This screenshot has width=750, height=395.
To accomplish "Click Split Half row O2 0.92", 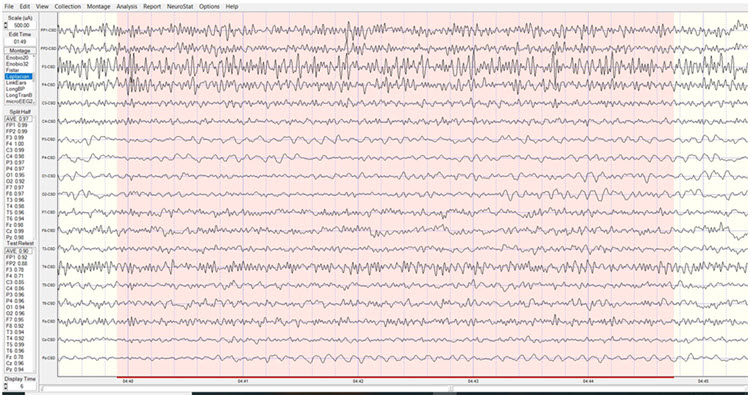I will (x=16, y=182).
